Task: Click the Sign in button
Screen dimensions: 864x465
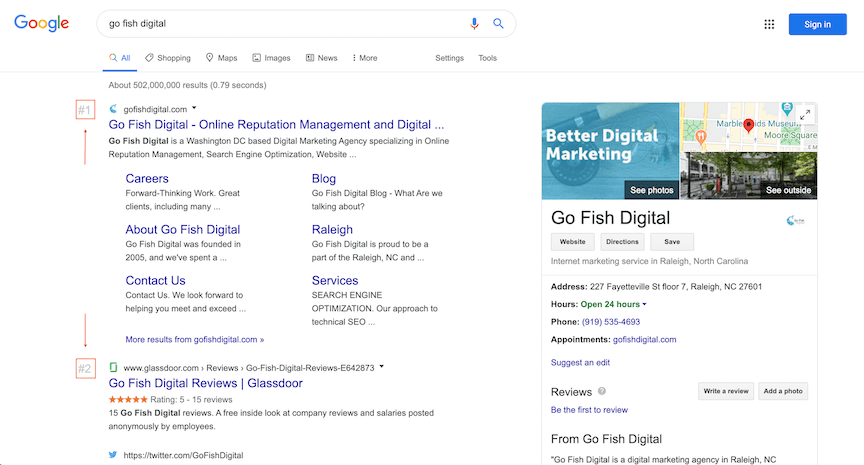Action: point(817,24)
